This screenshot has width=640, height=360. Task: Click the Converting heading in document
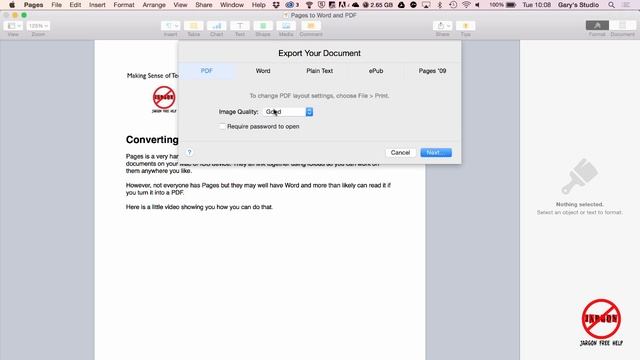[152, 140]
